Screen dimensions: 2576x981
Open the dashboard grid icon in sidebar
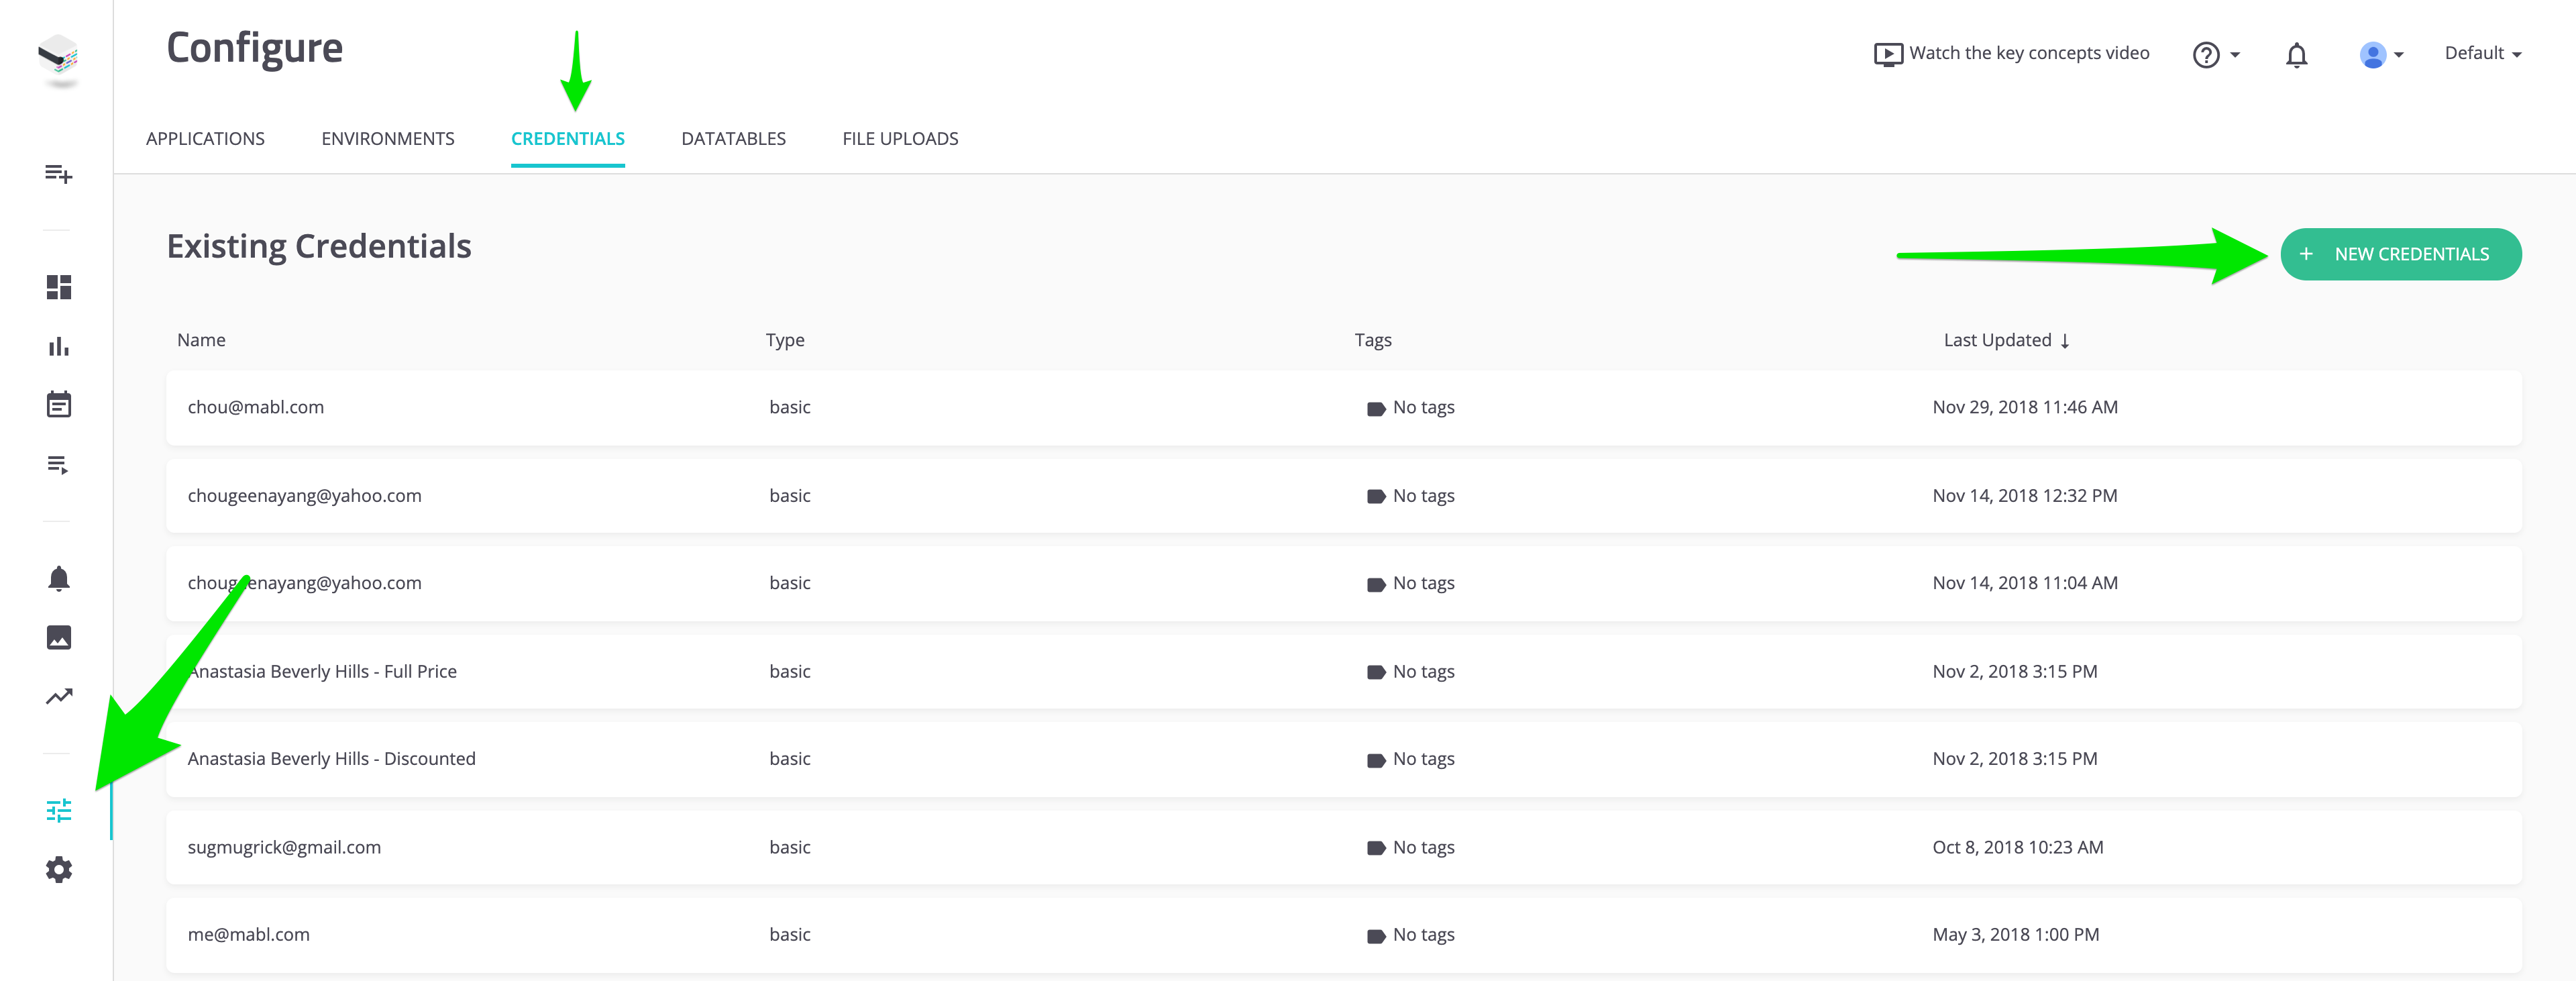tap(59, 287)
